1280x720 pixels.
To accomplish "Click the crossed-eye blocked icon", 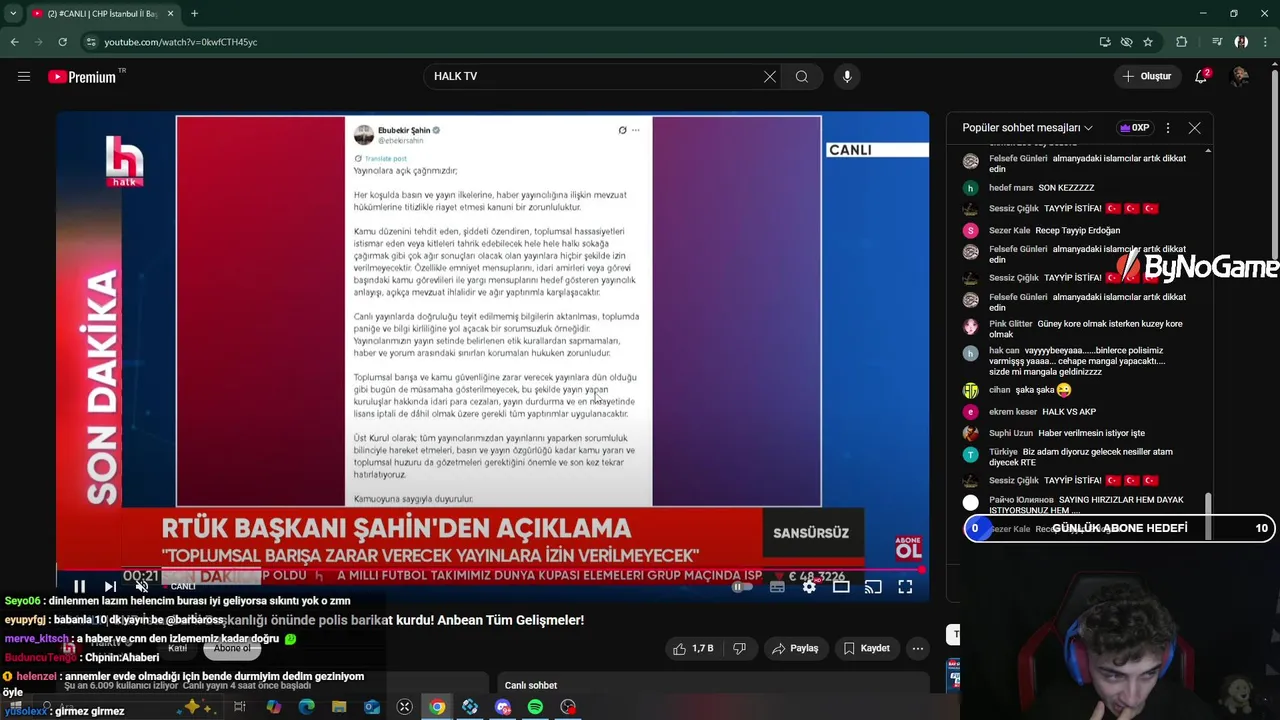I will pyautogui.click(x=1126, y=42).
